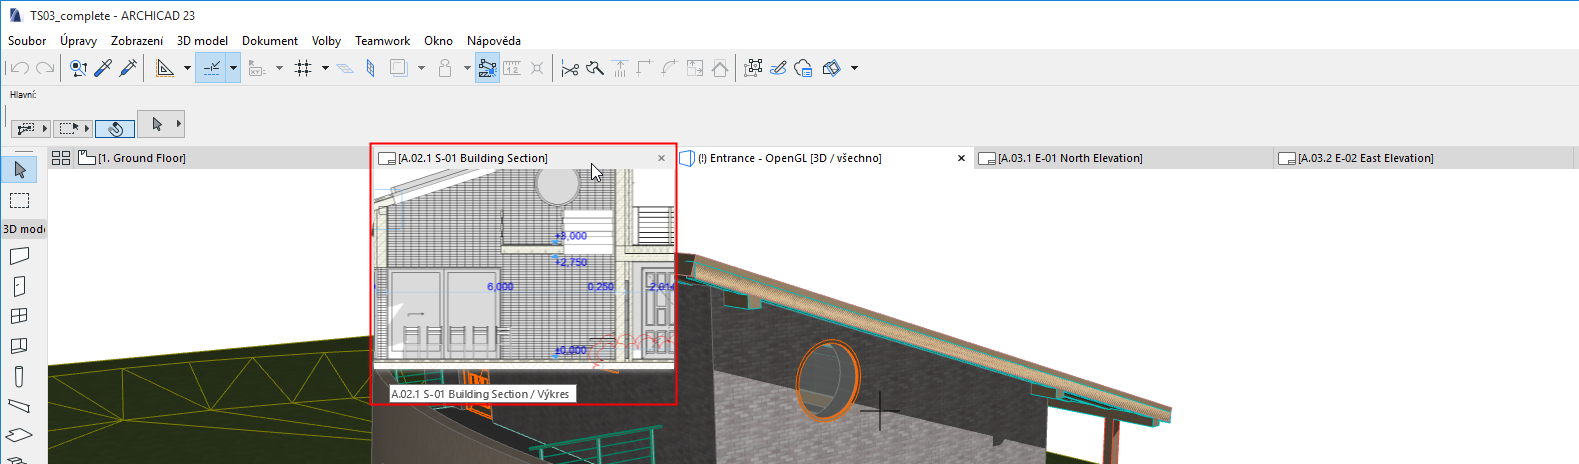Click the Split scissors icon

(x=570, y=68)
